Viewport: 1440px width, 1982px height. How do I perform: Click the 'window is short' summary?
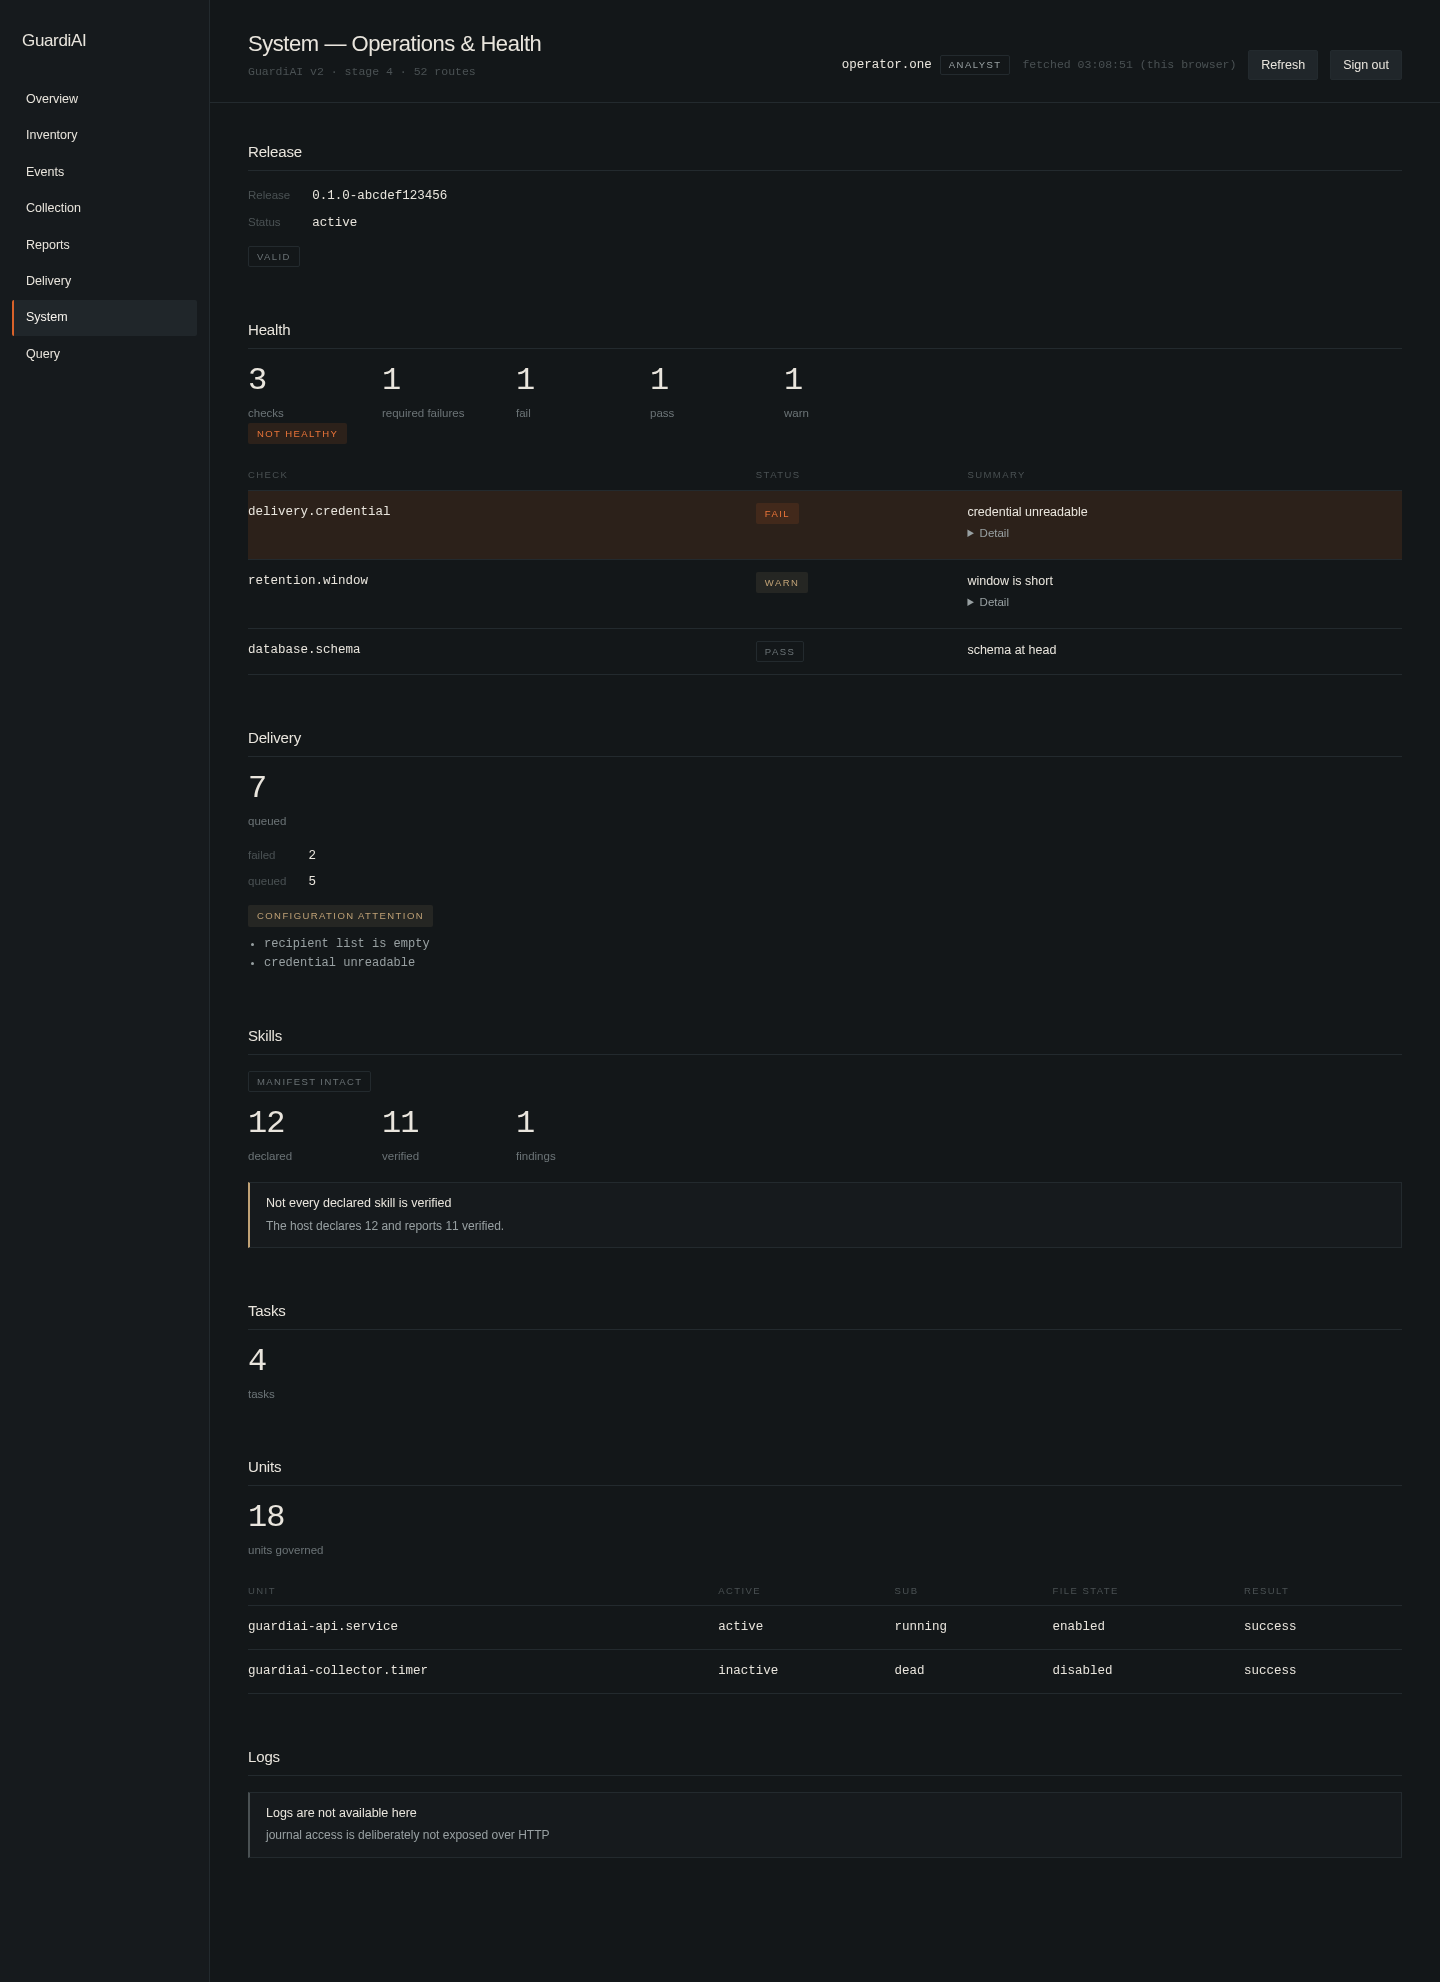coord(1010,581)
